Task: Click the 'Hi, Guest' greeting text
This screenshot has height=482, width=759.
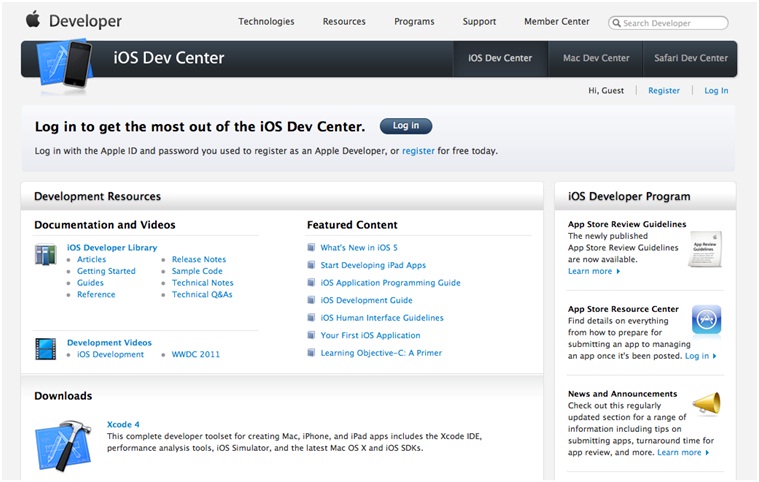Action: click(x=606, y=90)
